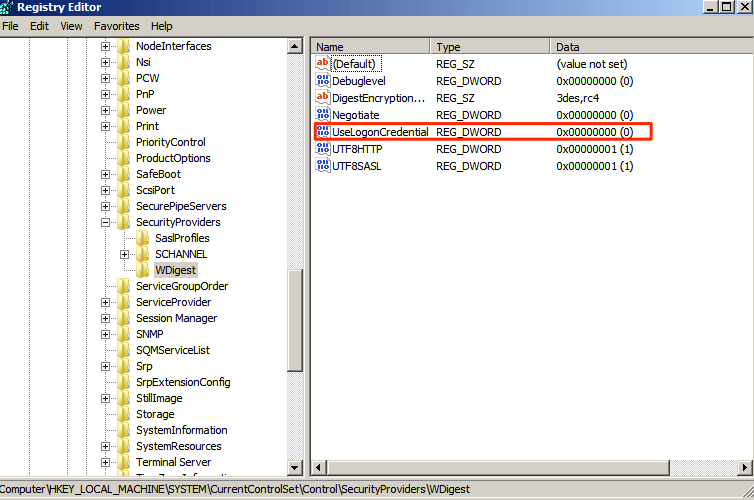Select the Debuglevel DWORD icon
Viewport: 754px width, 500px height.
322,81
